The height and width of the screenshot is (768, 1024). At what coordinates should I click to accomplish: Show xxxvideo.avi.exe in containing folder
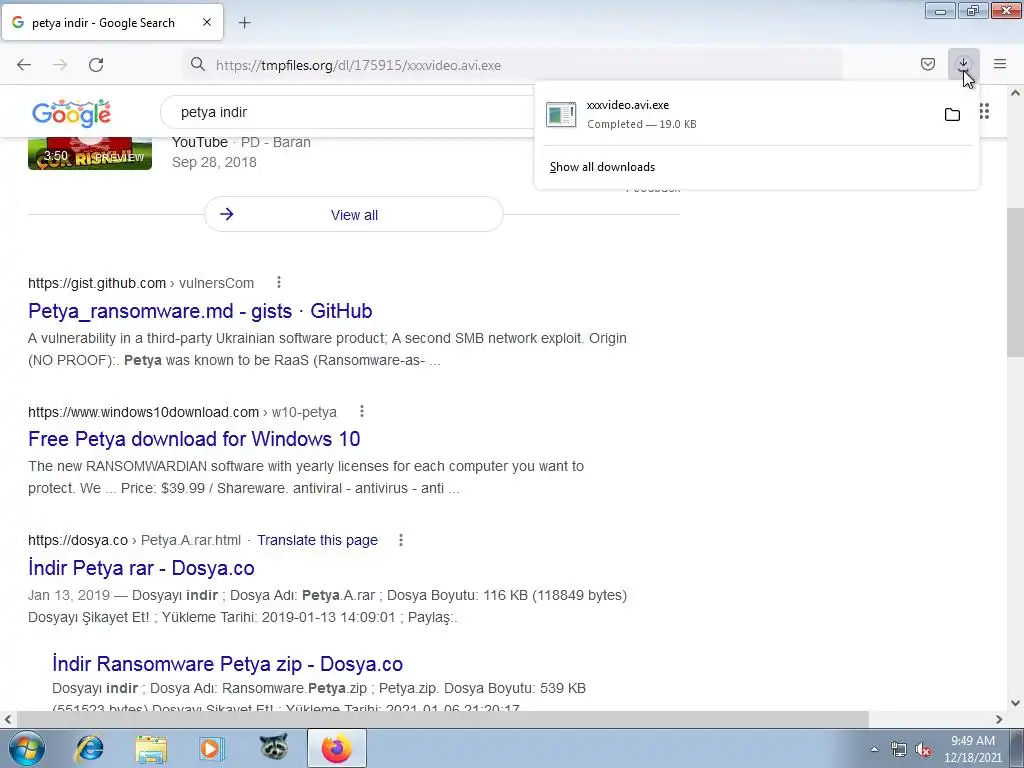click(952, 115)
